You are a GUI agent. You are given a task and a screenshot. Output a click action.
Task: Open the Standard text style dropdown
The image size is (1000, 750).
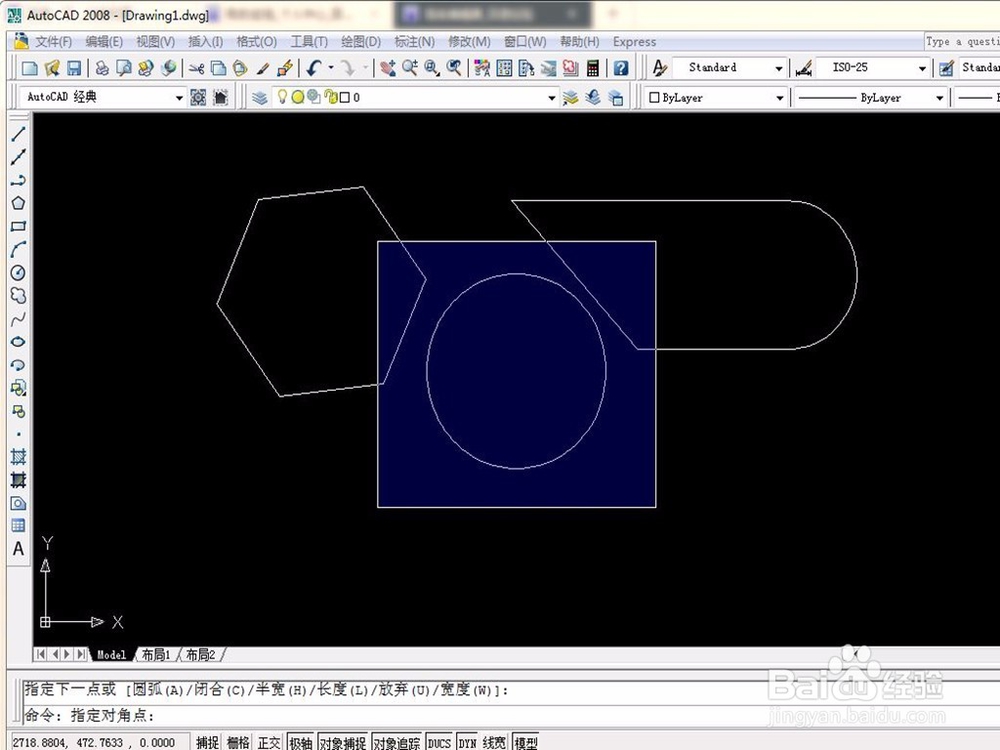779,68
